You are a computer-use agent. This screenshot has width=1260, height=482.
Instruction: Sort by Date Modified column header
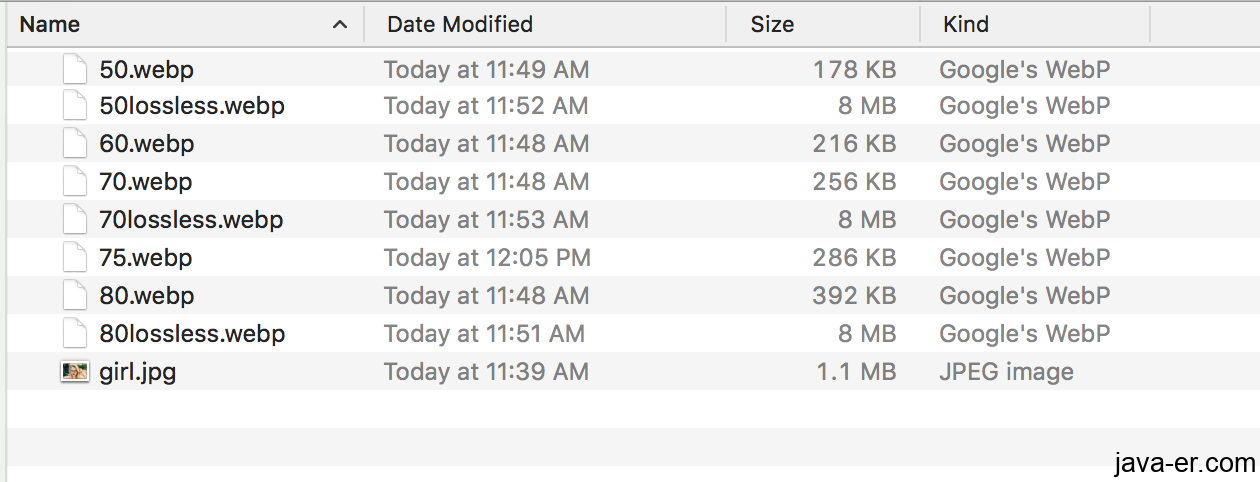click(x=460, y=24)
